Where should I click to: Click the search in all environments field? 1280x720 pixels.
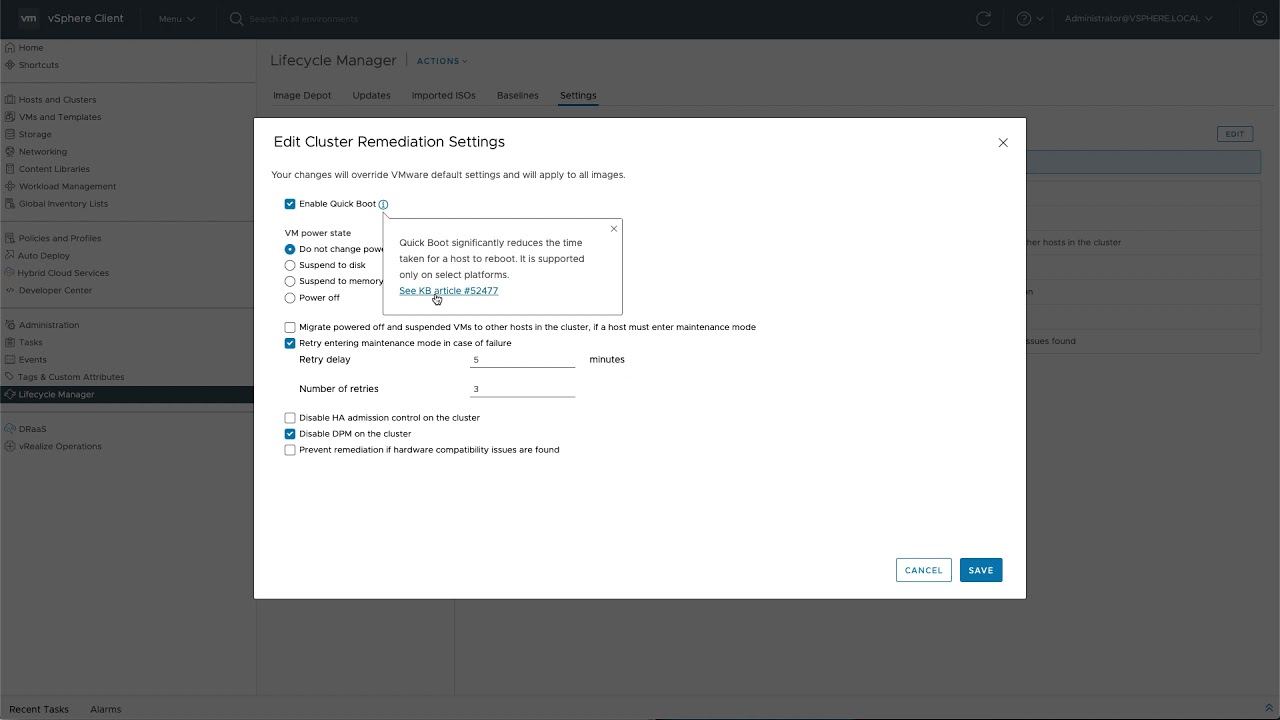coord(303,19)
